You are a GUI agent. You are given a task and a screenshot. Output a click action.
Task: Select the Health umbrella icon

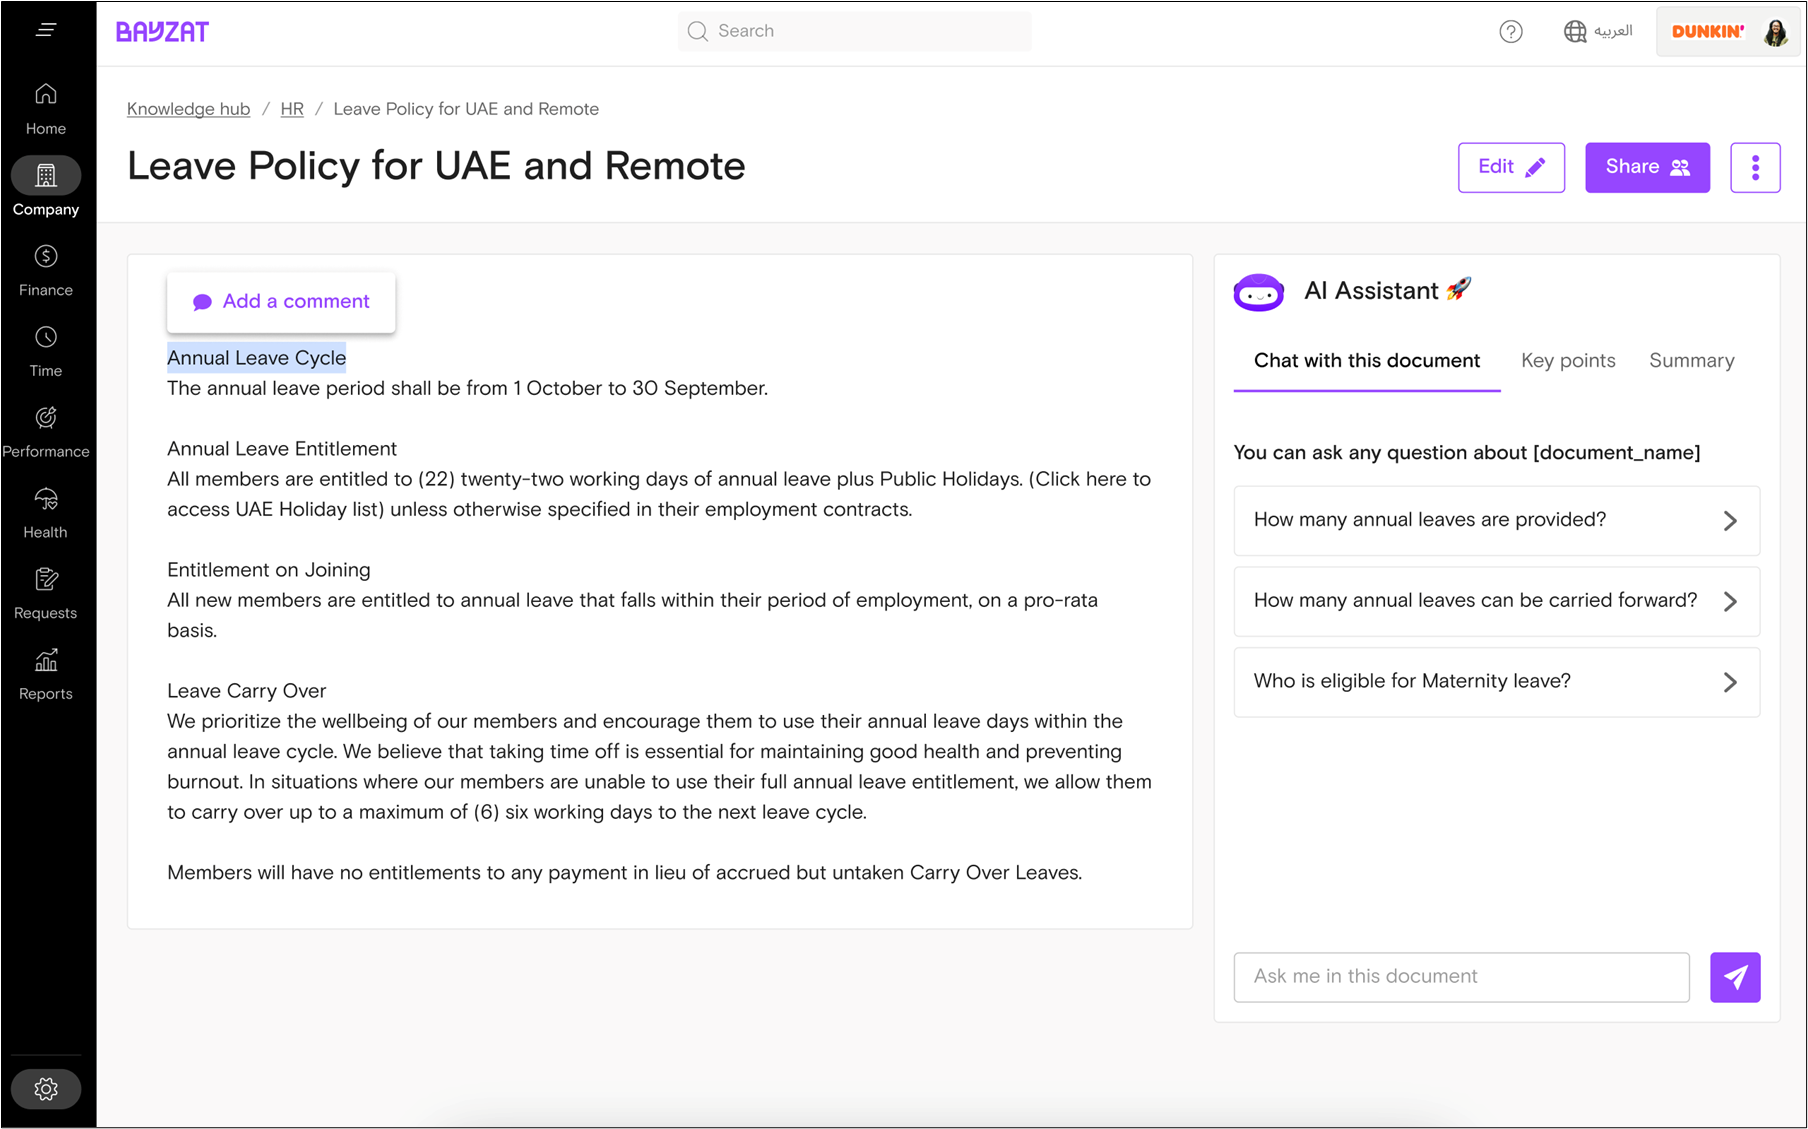point(46,499)
